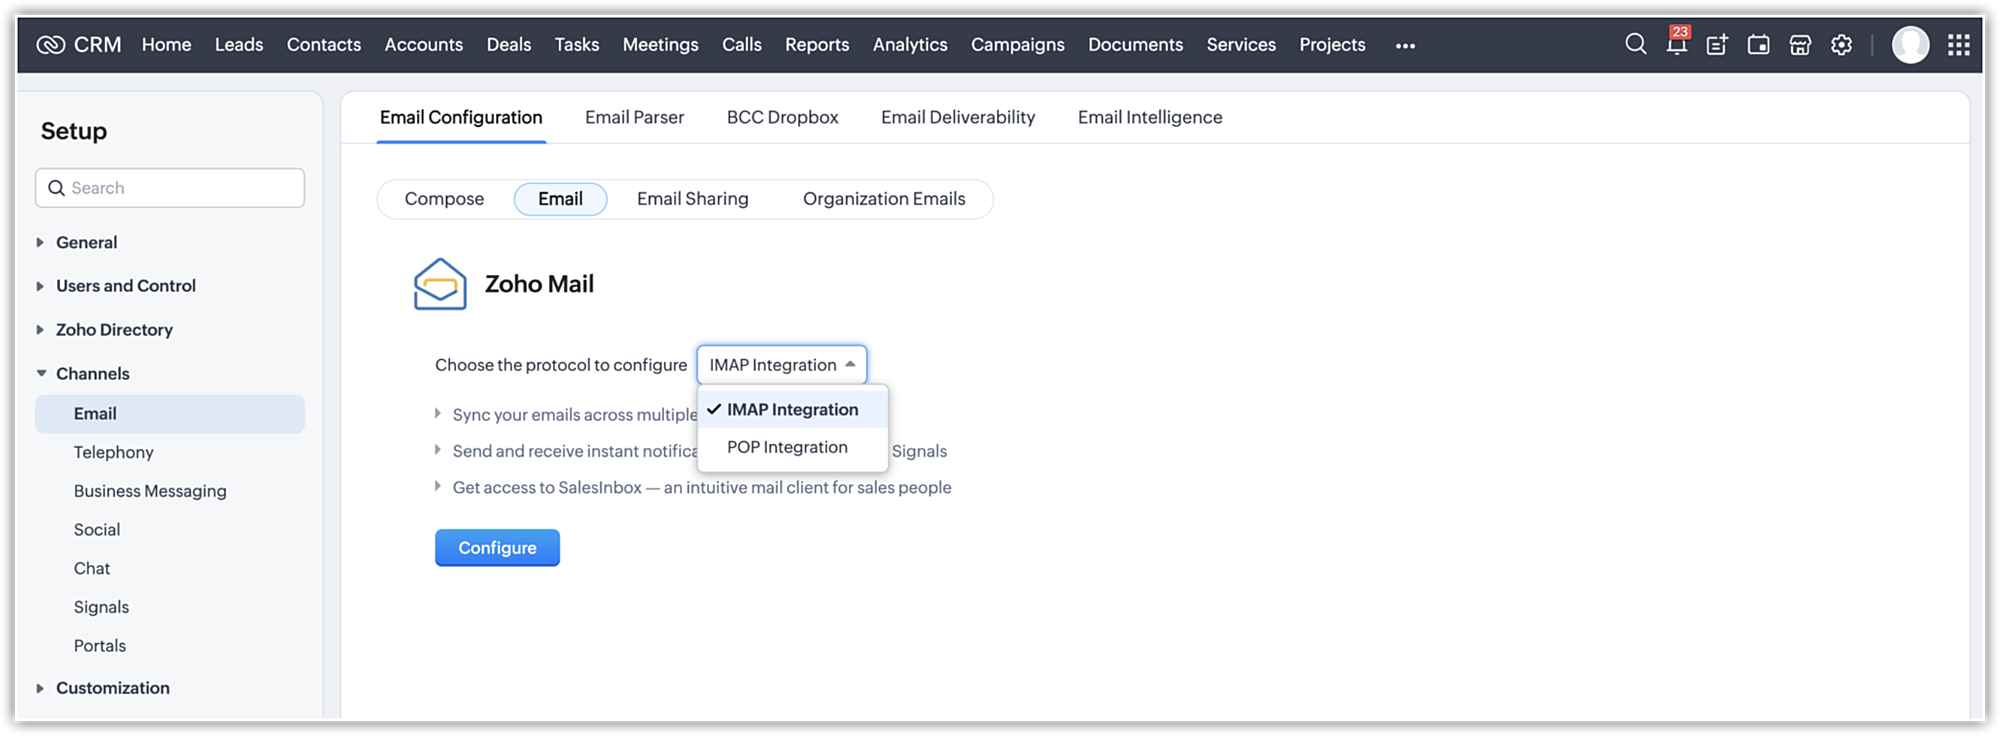Click search icon inside Setup search box

pyautogui.click(x=56, y=188)
